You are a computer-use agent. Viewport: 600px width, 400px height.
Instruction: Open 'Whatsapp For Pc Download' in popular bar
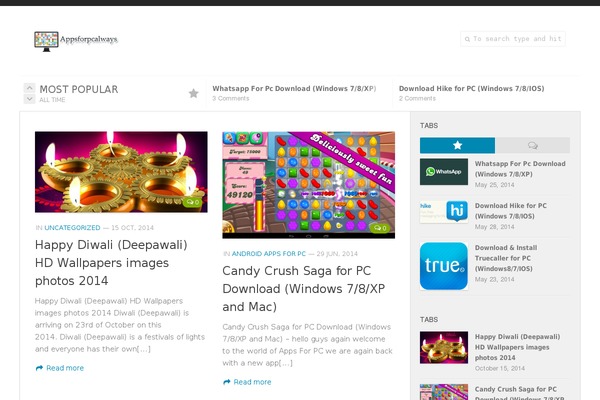point(294,88)
